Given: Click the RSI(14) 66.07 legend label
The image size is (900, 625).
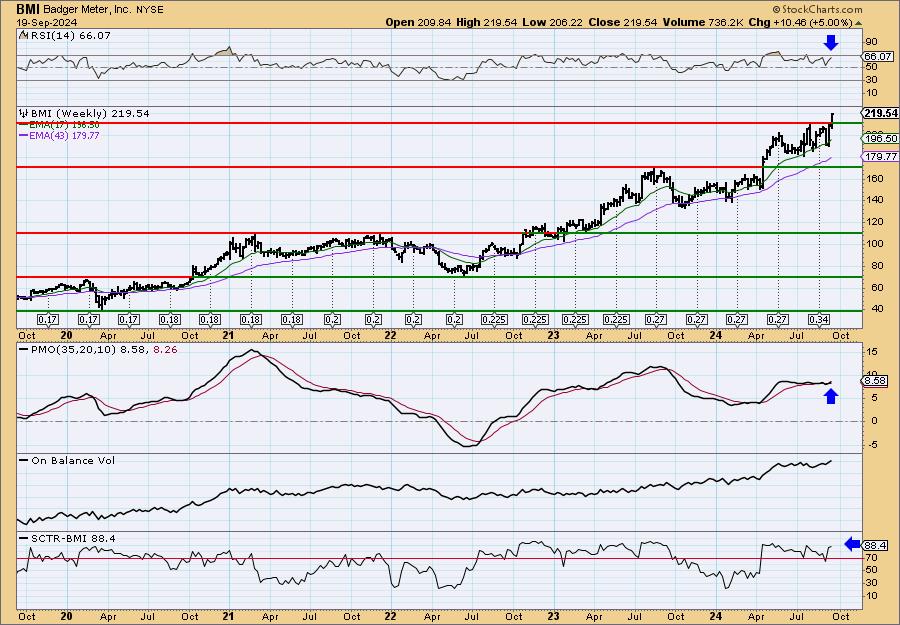Looking at the screenshot, I should [69, 36].
